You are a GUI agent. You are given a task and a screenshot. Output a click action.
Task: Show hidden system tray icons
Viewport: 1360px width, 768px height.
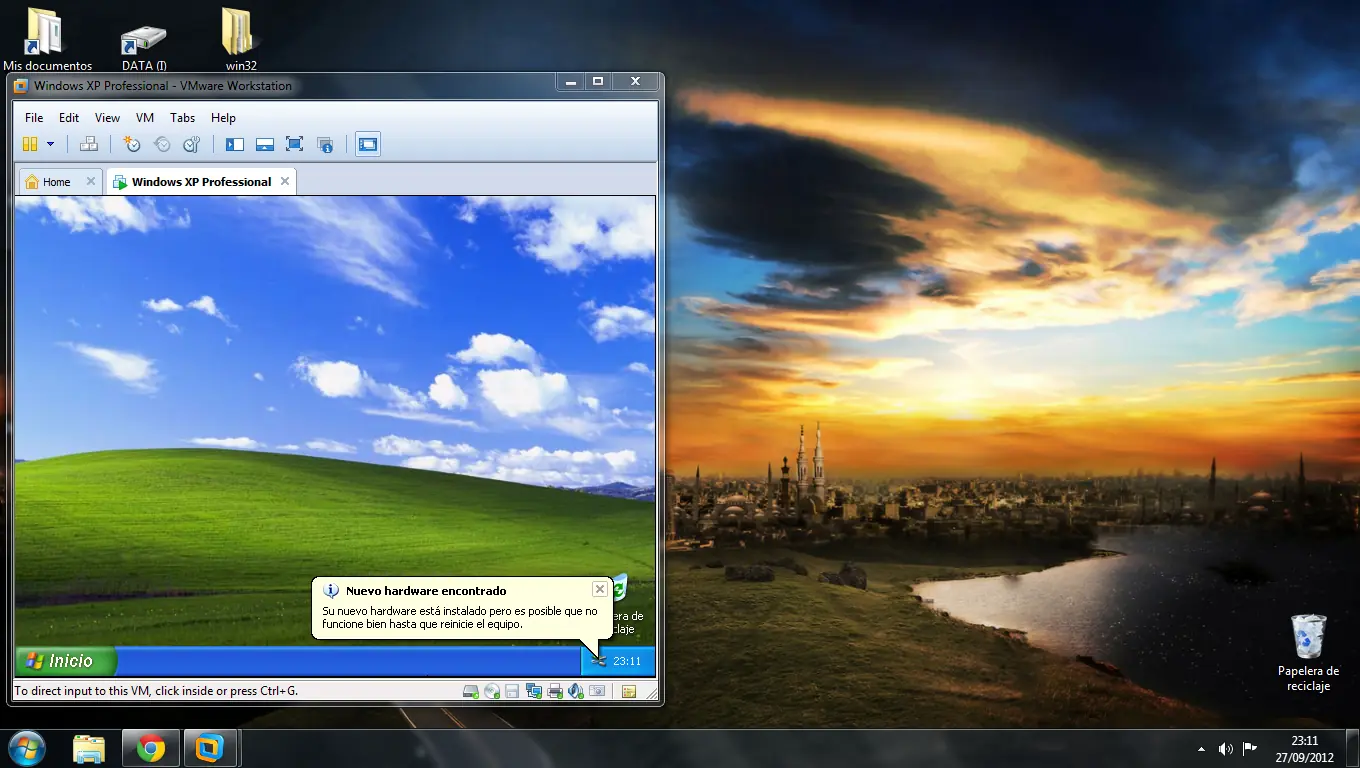click(1201, 748)
